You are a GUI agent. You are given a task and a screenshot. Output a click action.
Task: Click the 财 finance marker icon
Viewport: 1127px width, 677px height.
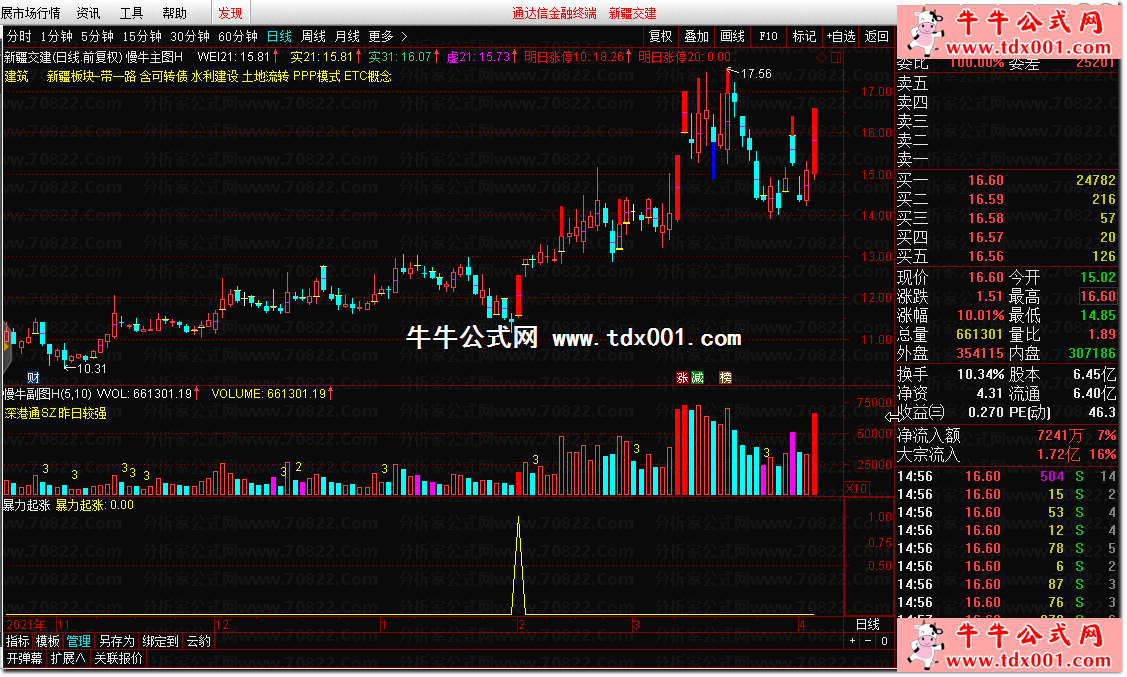33,377
